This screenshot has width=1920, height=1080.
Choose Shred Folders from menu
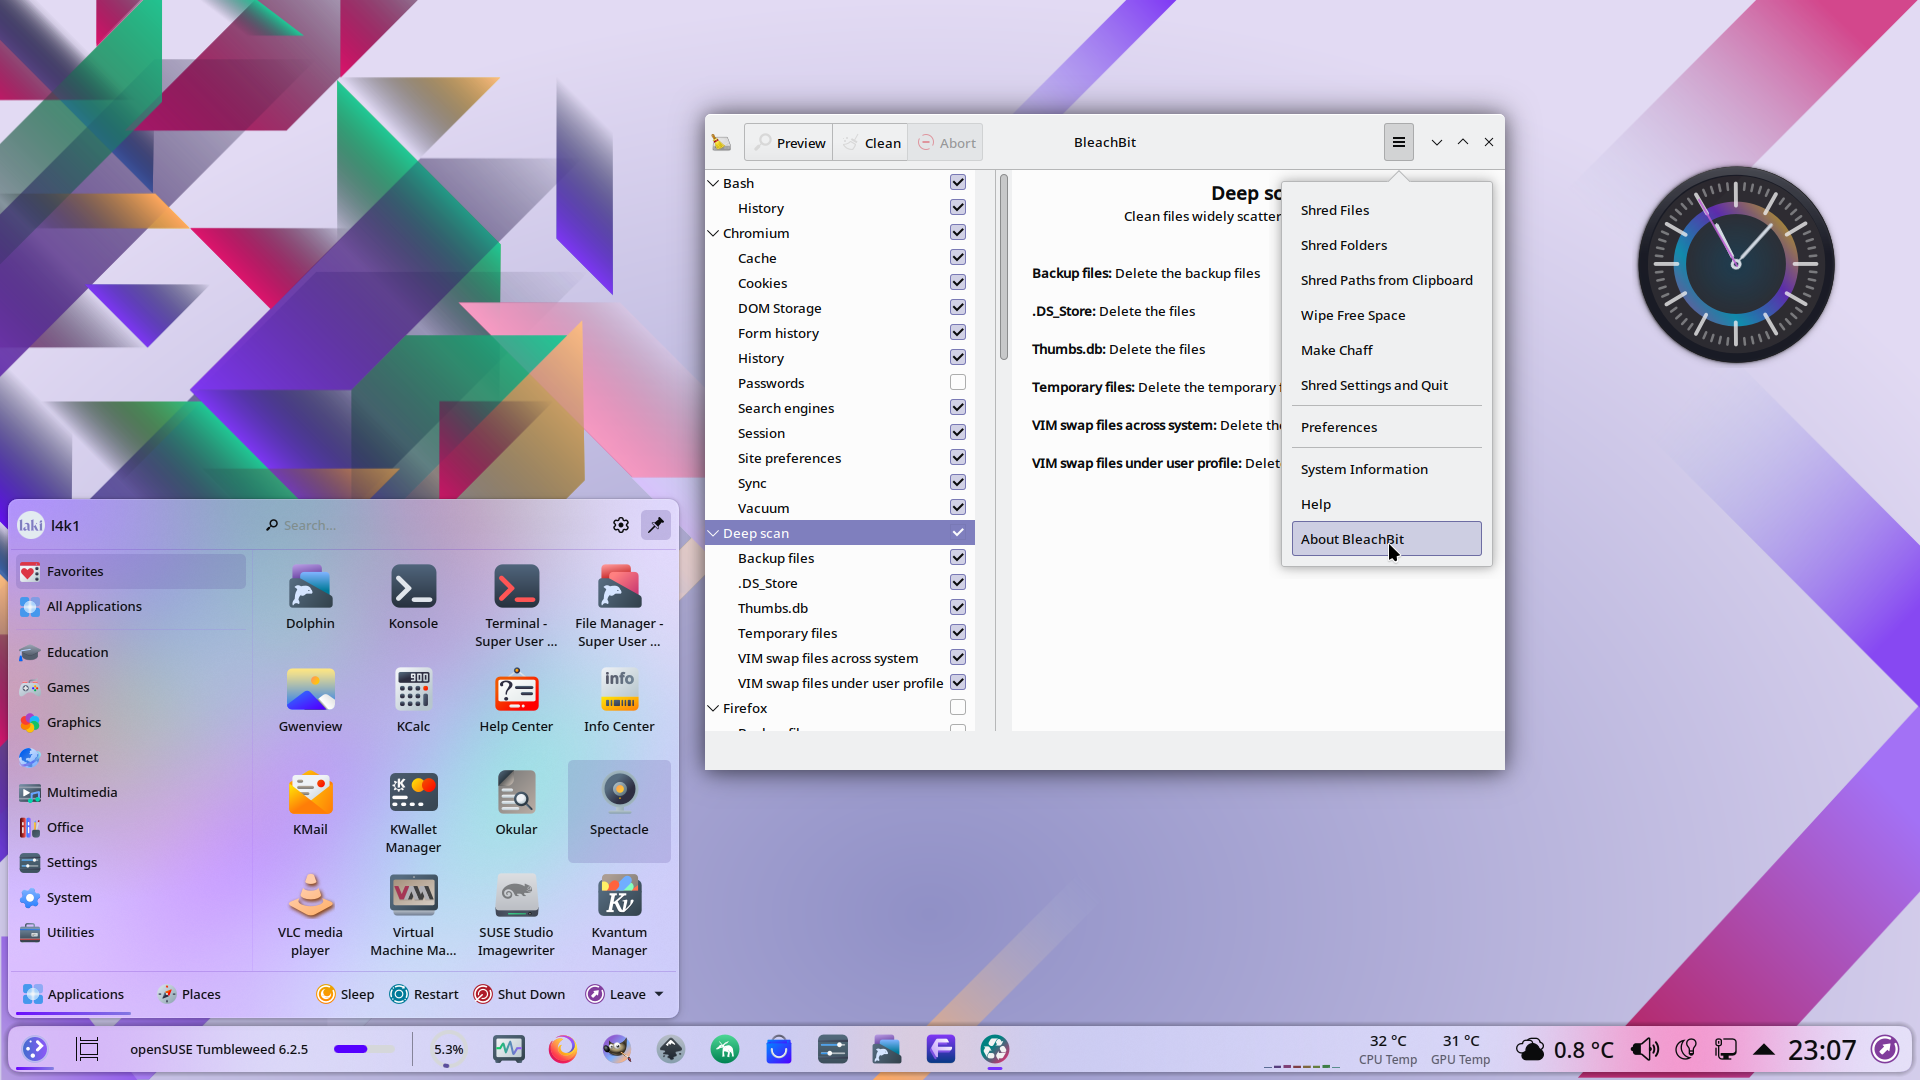tap(1386, 245)
